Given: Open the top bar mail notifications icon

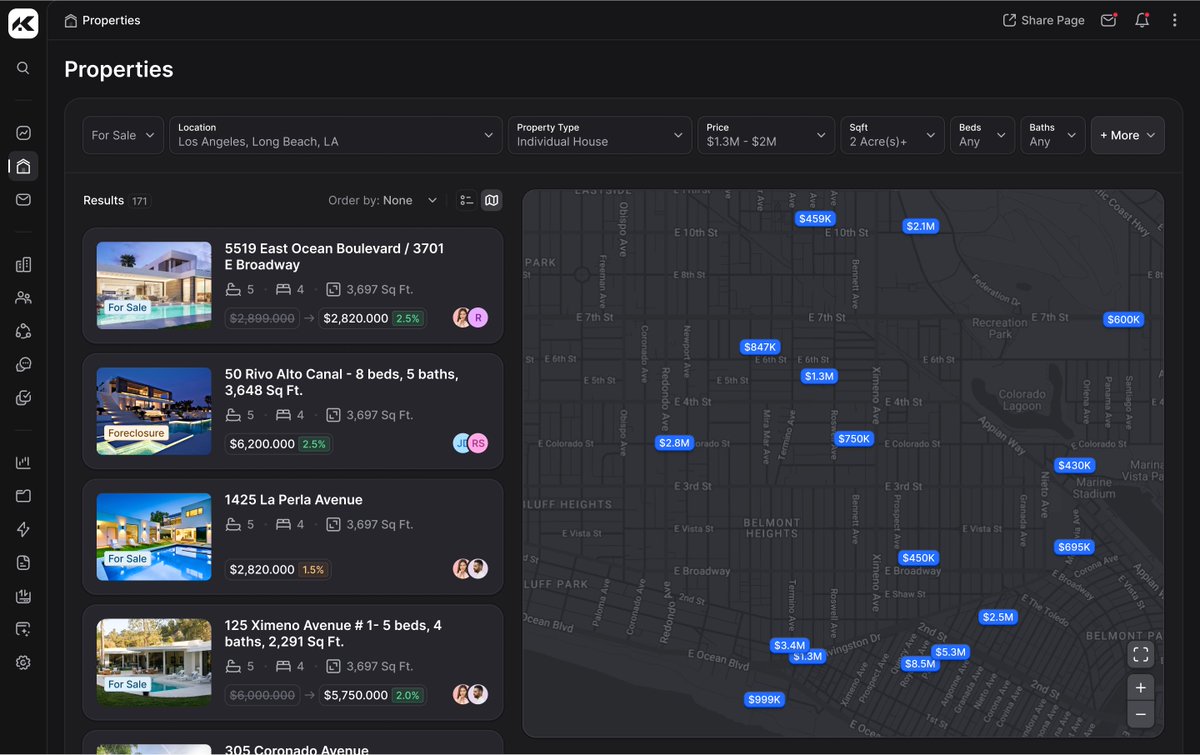Looking at the screenshot, I should (1108, 20).
